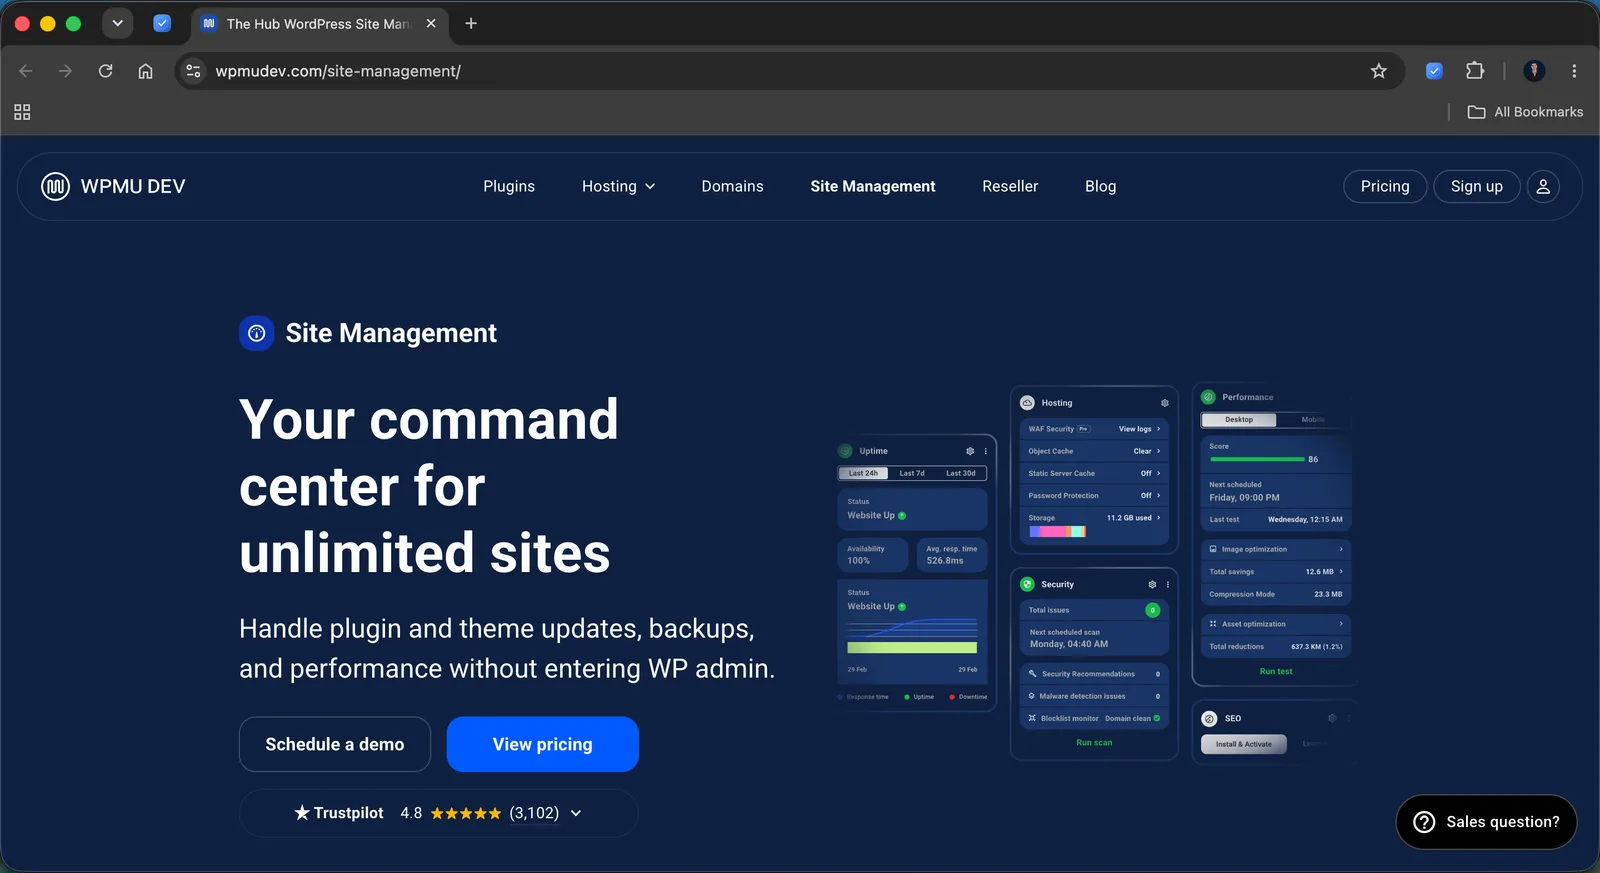Image resolution: width=1600 pixels, height=873 pixels.
Task: View site information icon in address bar
Action: [194, 71]
